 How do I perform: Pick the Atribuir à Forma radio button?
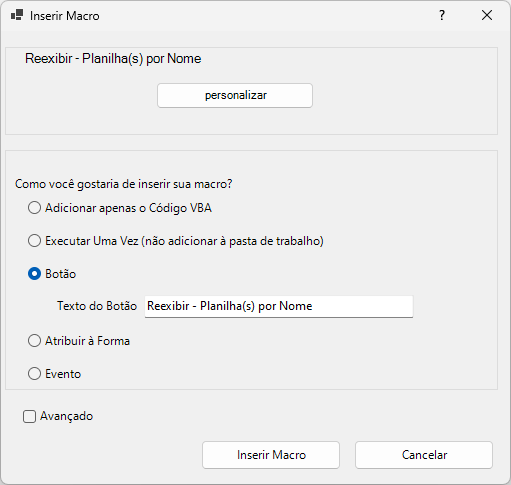click(x=34, y=341)
